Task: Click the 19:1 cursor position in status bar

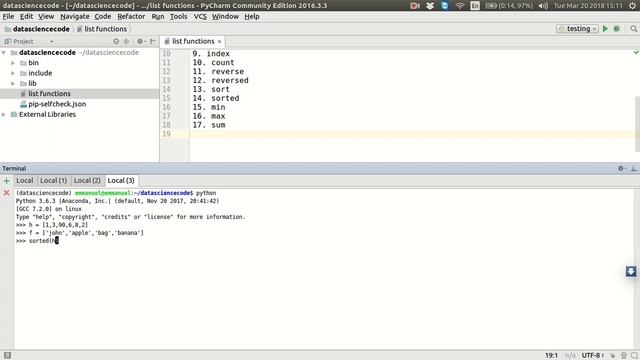Action: 551,356
